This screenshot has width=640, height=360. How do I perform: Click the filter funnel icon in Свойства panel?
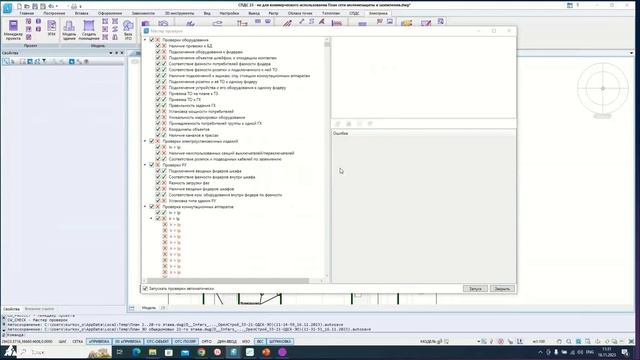tap(44, 61)
